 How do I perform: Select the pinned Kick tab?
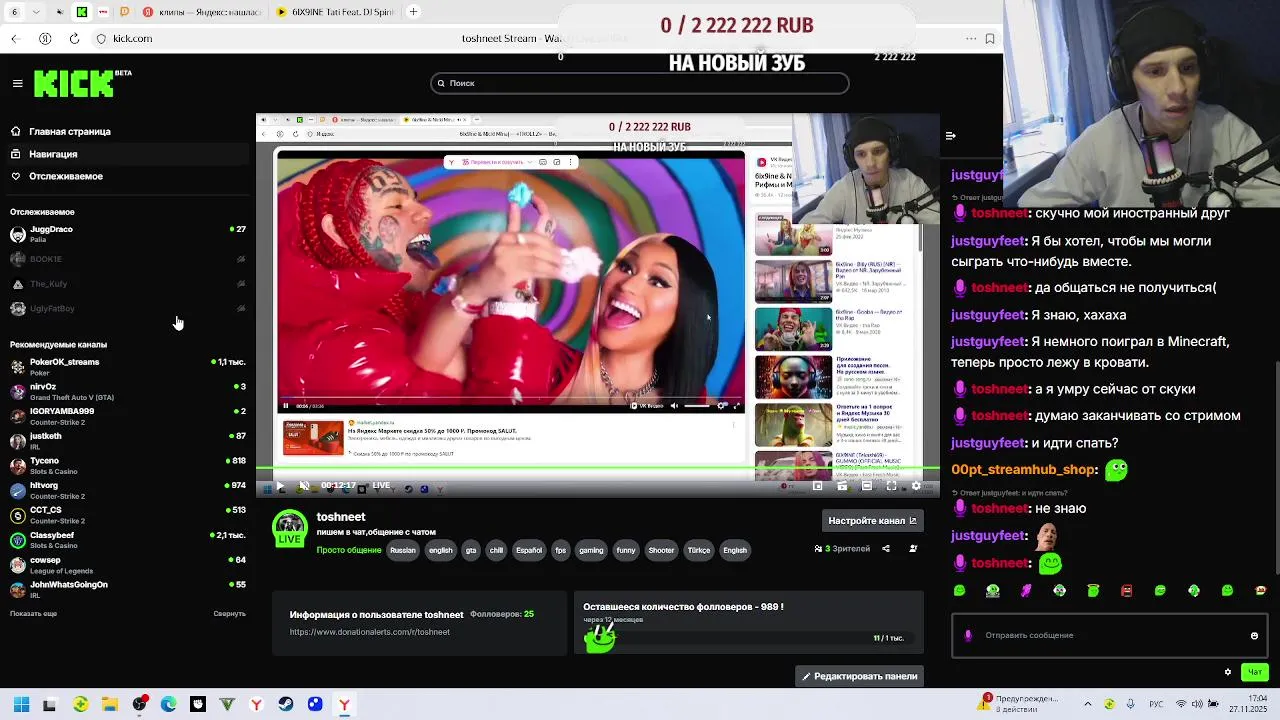click(82, 12)
